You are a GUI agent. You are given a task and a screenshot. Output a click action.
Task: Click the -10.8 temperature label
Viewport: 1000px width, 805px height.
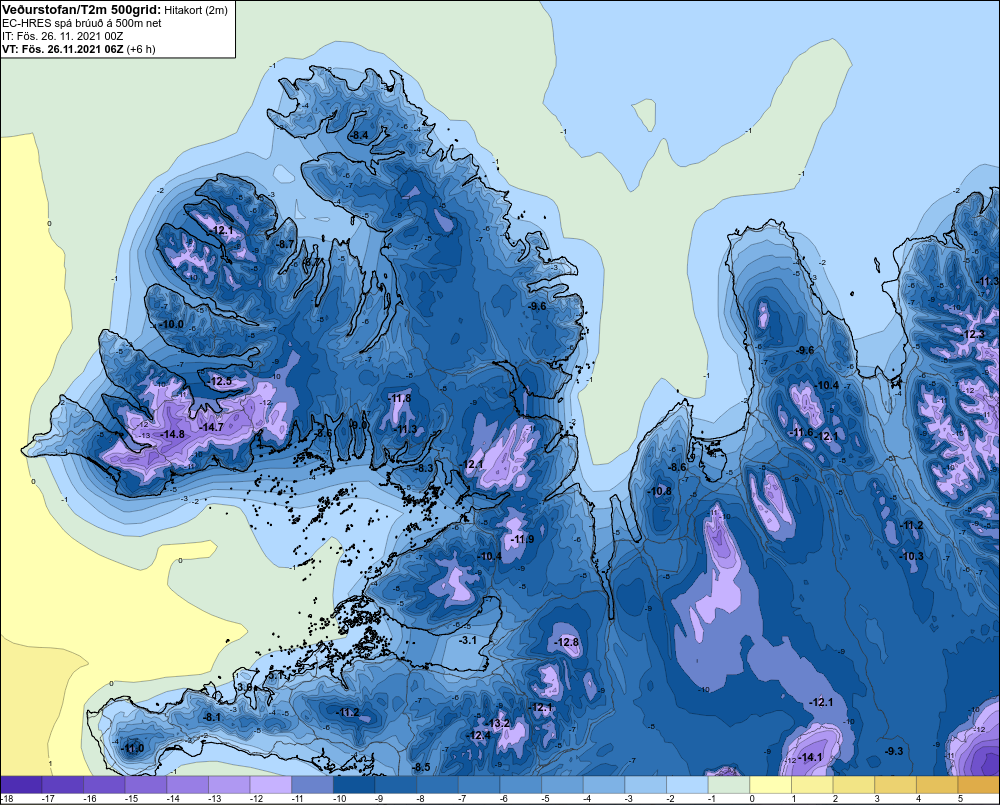click(659, 491)
